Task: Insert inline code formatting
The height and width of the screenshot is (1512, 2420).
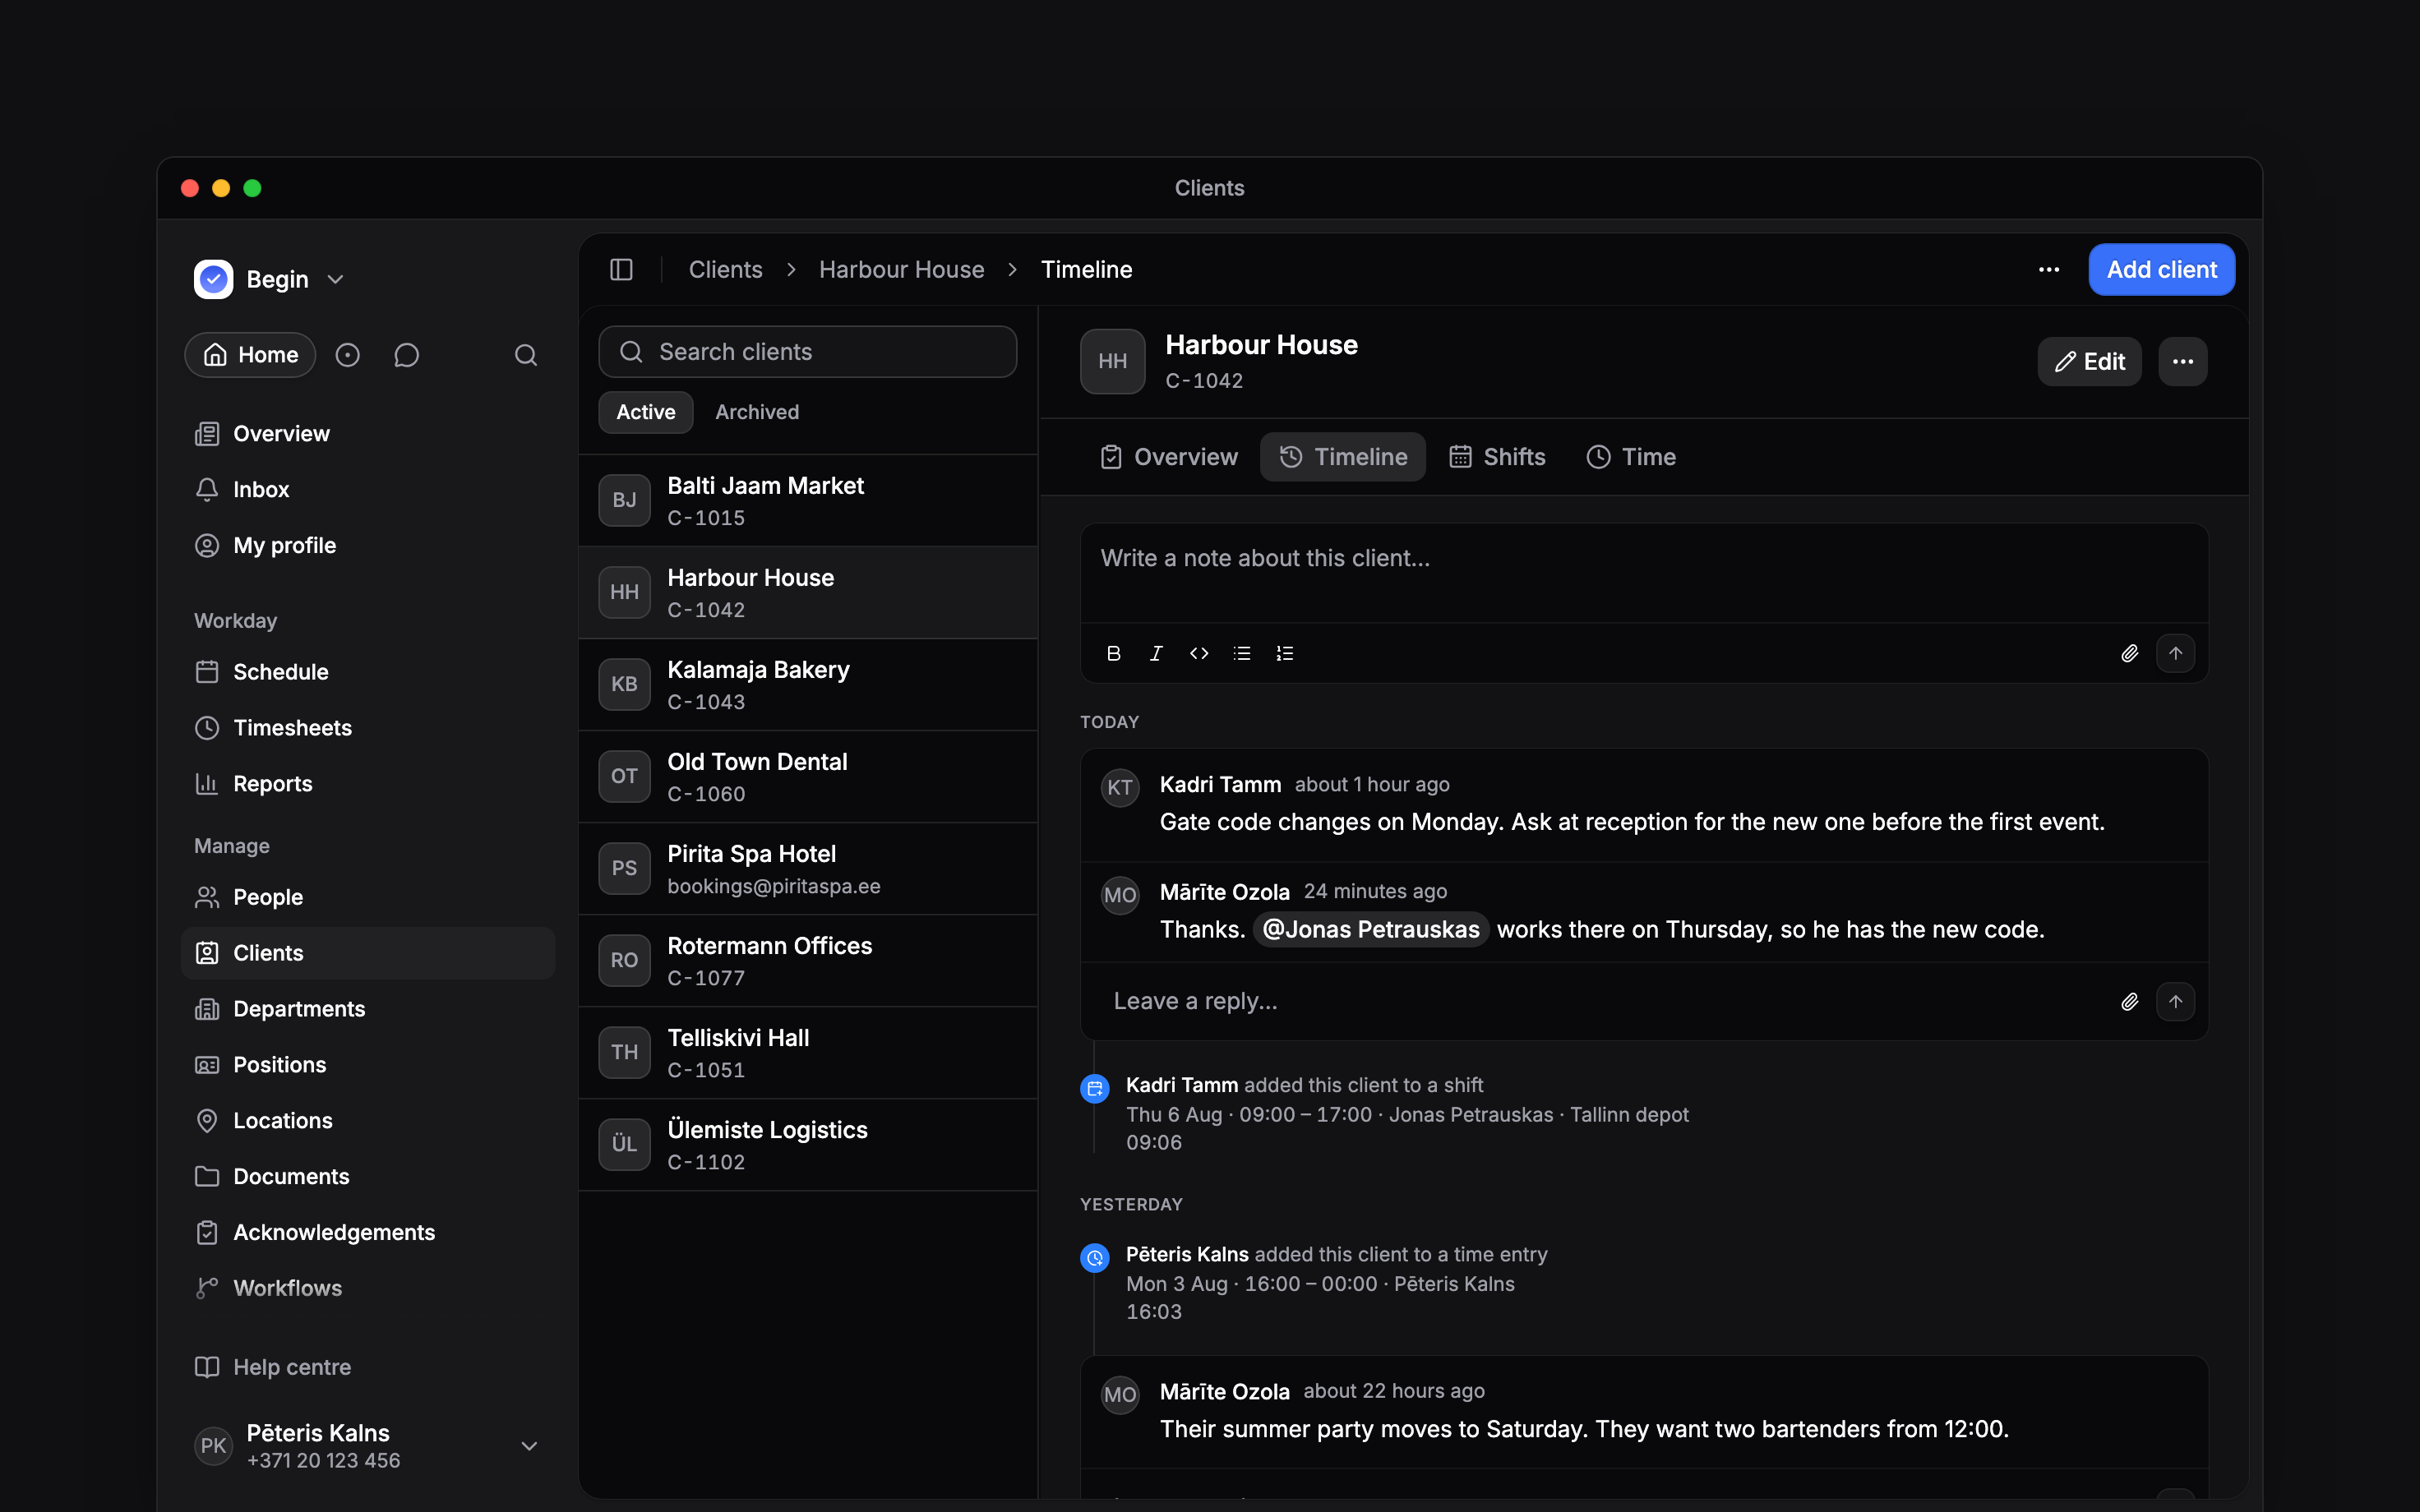Action: pyautogui.click(x=1199, y=653)
